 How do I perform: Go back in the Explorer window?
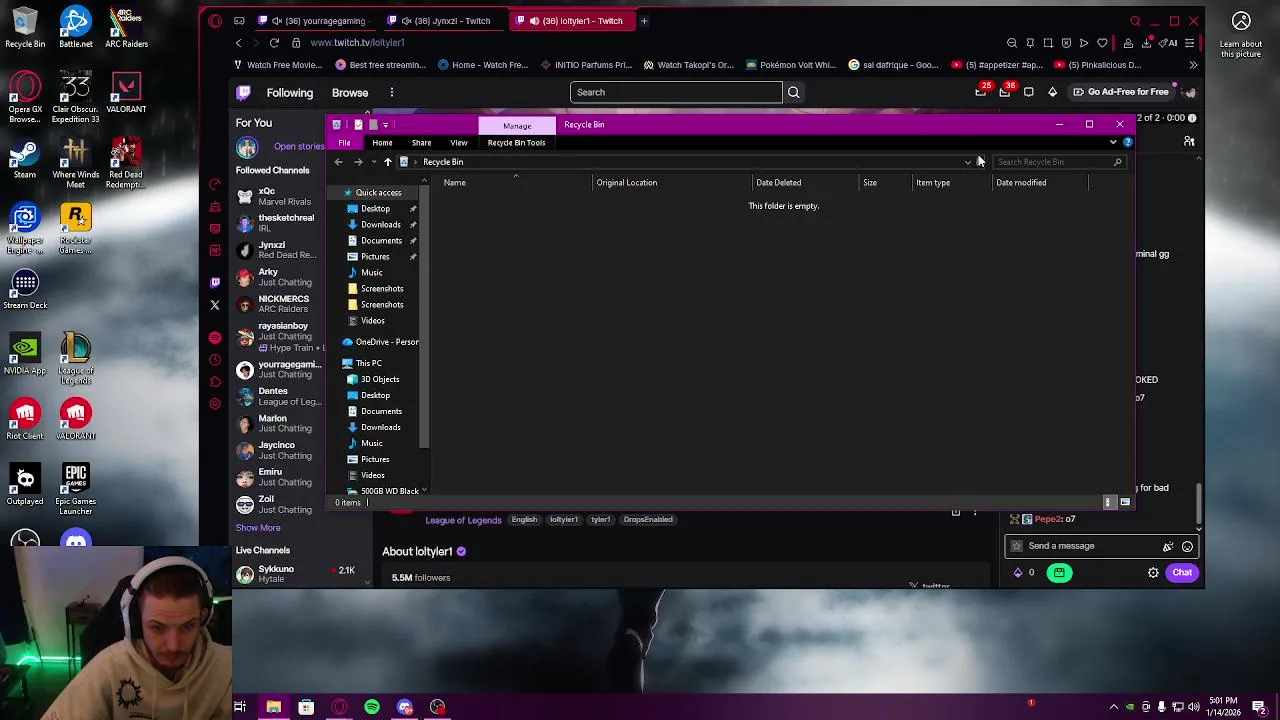[339, 162]
